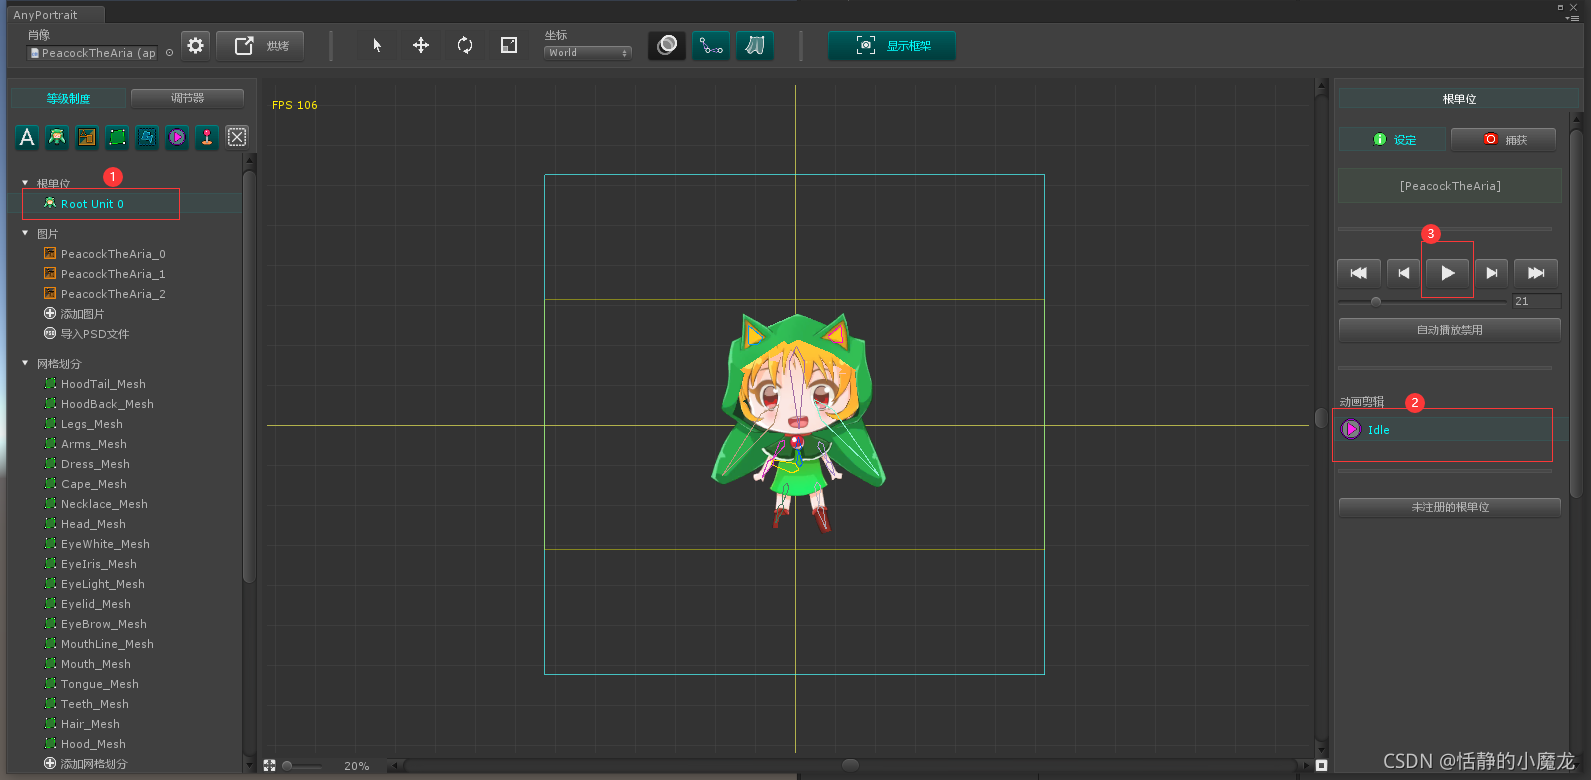This screenshot has height=780, width=1591.
Task: Click the animation filter icon
Action: 177,137
